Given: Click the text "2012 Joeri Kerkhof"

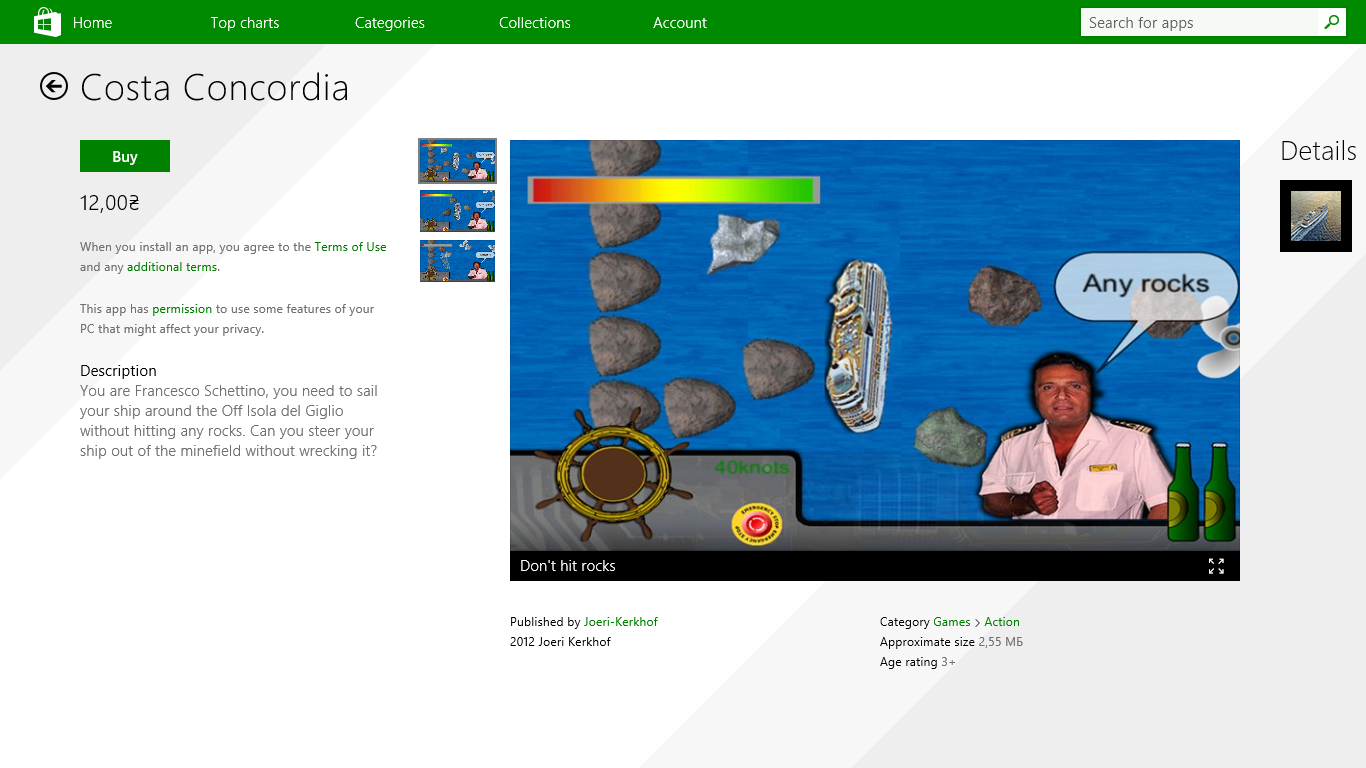Looking at the screenshot, I should [x=560, y=642].
